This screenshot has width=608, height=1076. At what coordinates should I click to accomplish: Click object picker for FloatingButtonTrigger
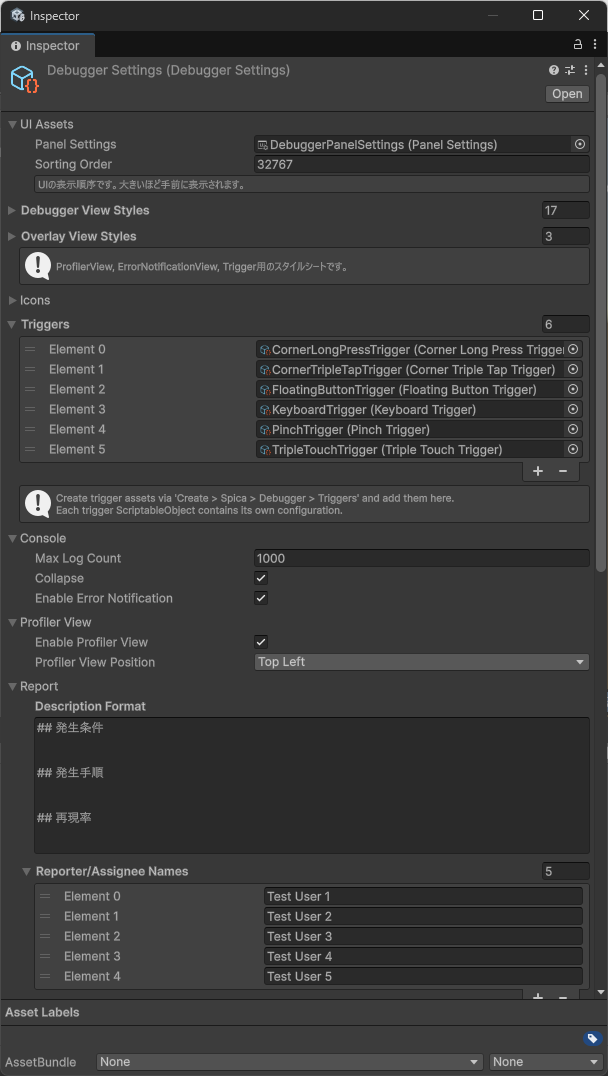pos(573,389)
